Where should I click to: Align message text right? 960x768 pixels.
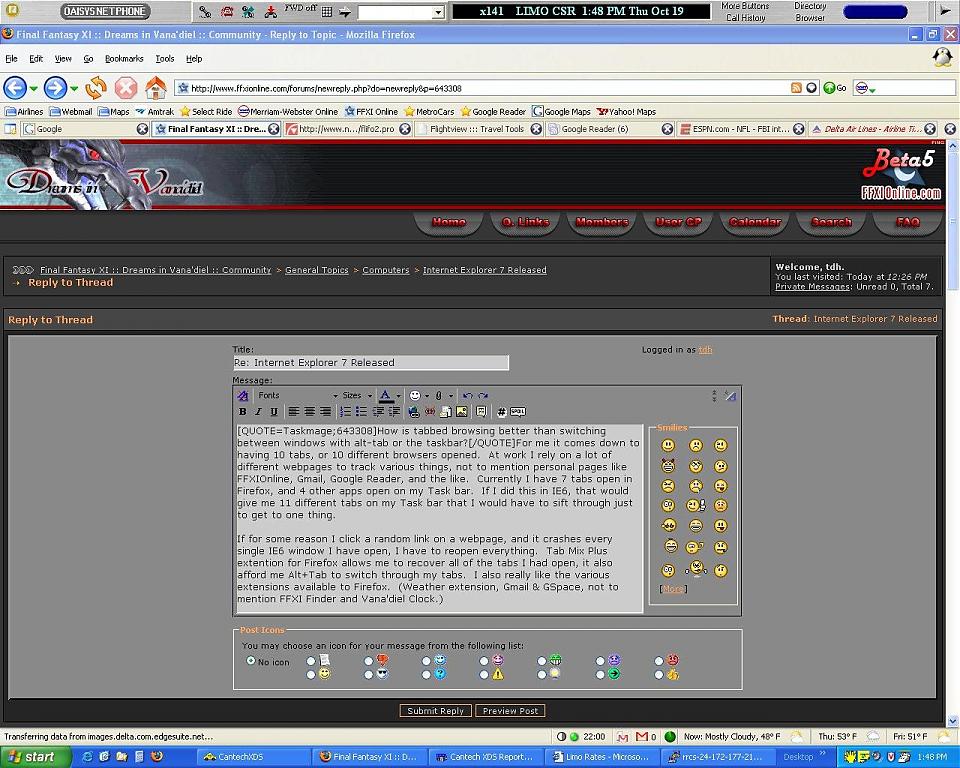(326, 412)
